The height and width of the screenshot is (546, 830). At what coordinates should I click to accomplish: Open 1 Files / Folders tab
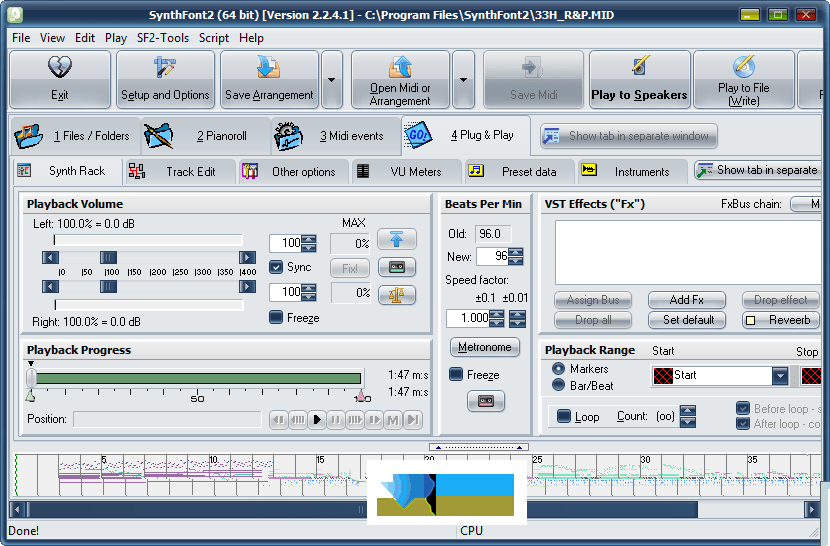pyautogui.click(x=76, y=136)
